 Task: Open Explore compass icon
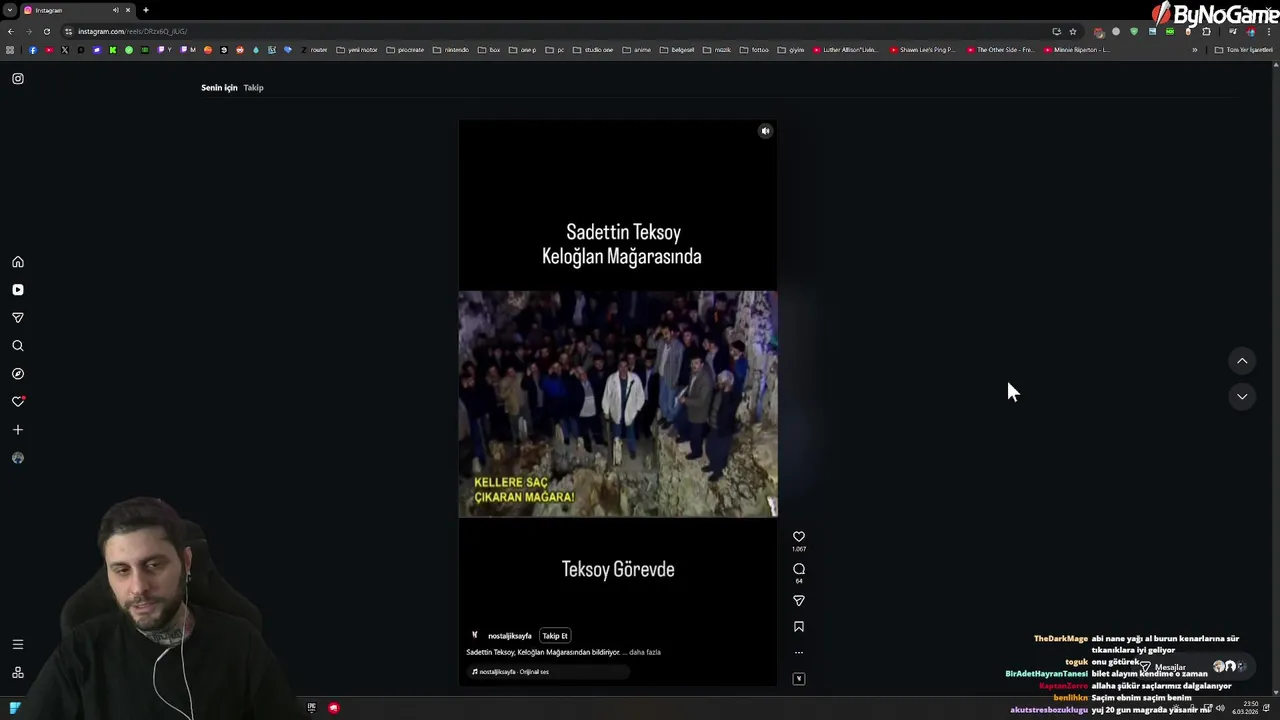click(18, 374)
